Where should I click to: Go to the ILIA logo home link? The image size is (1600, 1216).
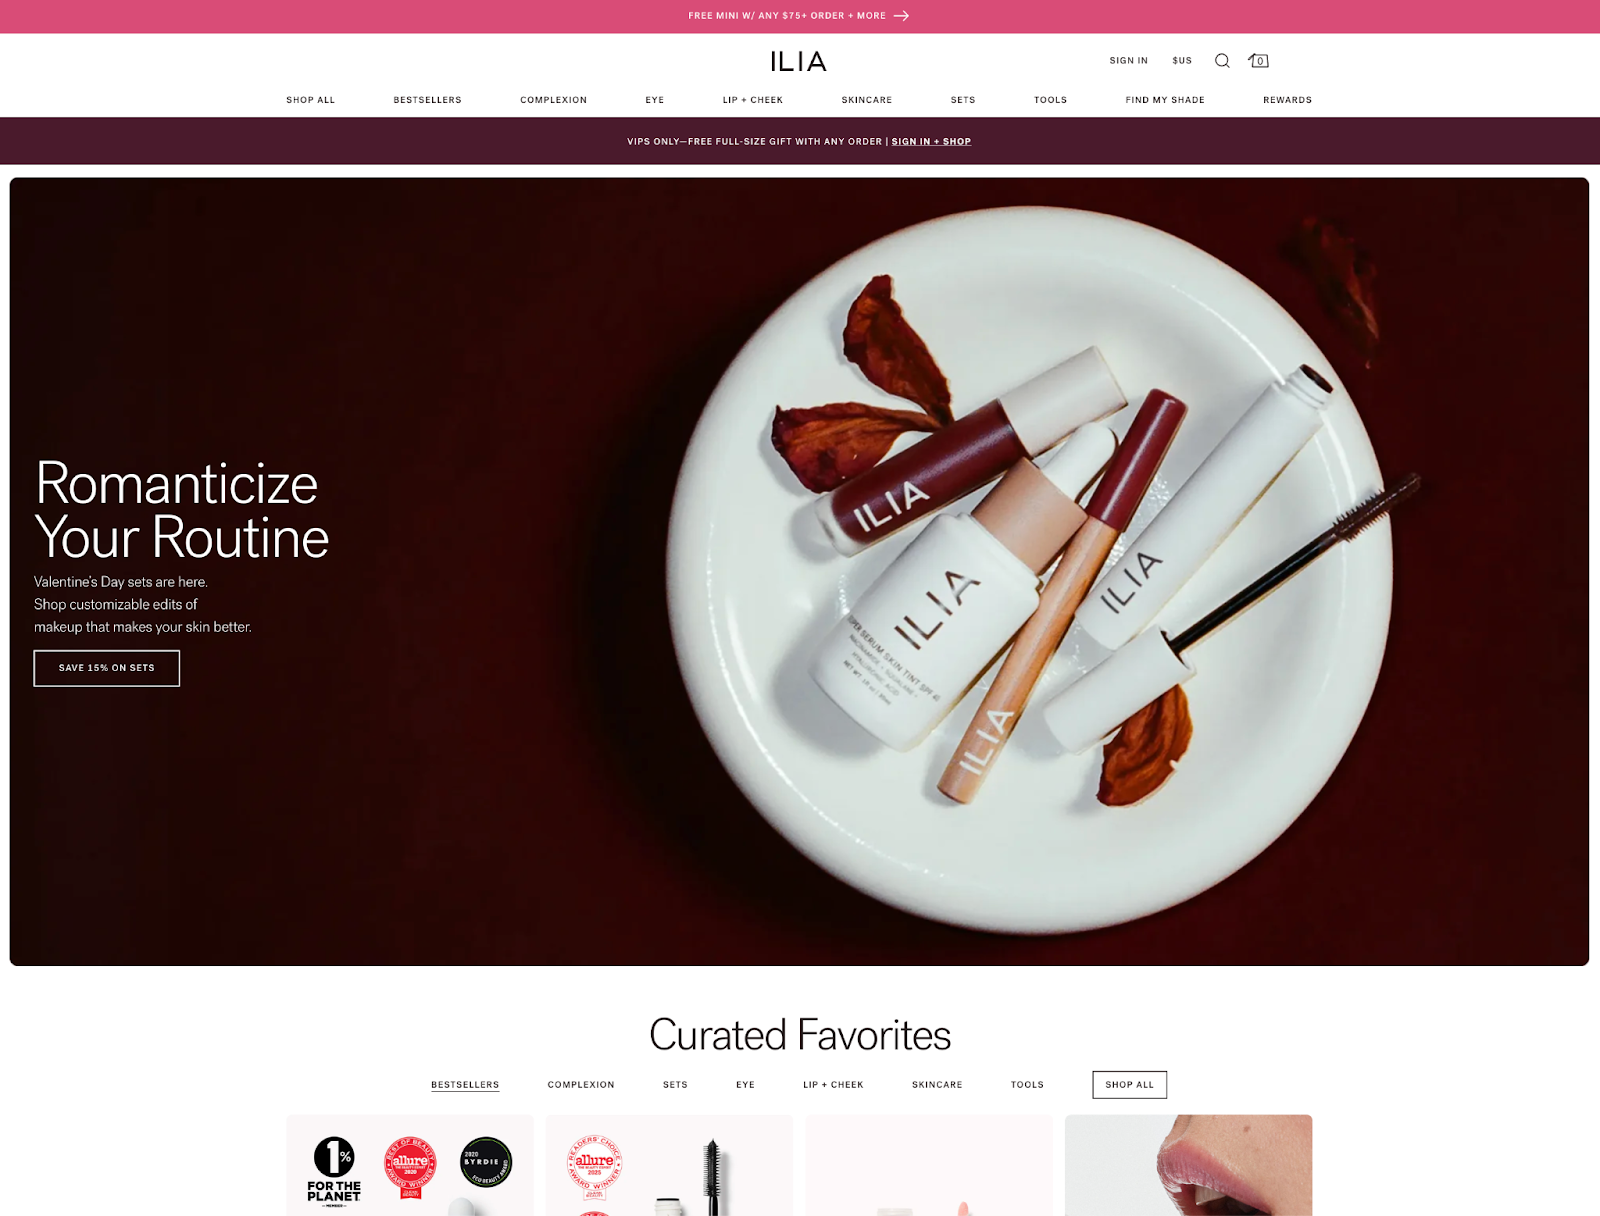pos(798,62)
